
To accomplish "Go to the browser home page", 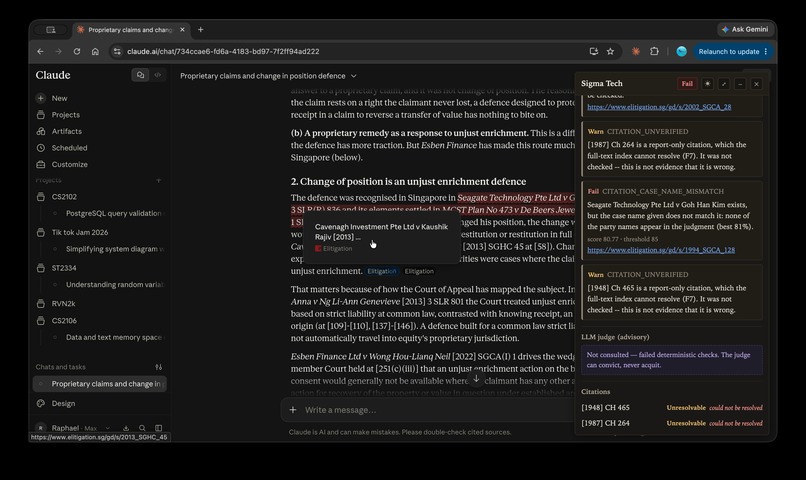I will coord(95,51).
